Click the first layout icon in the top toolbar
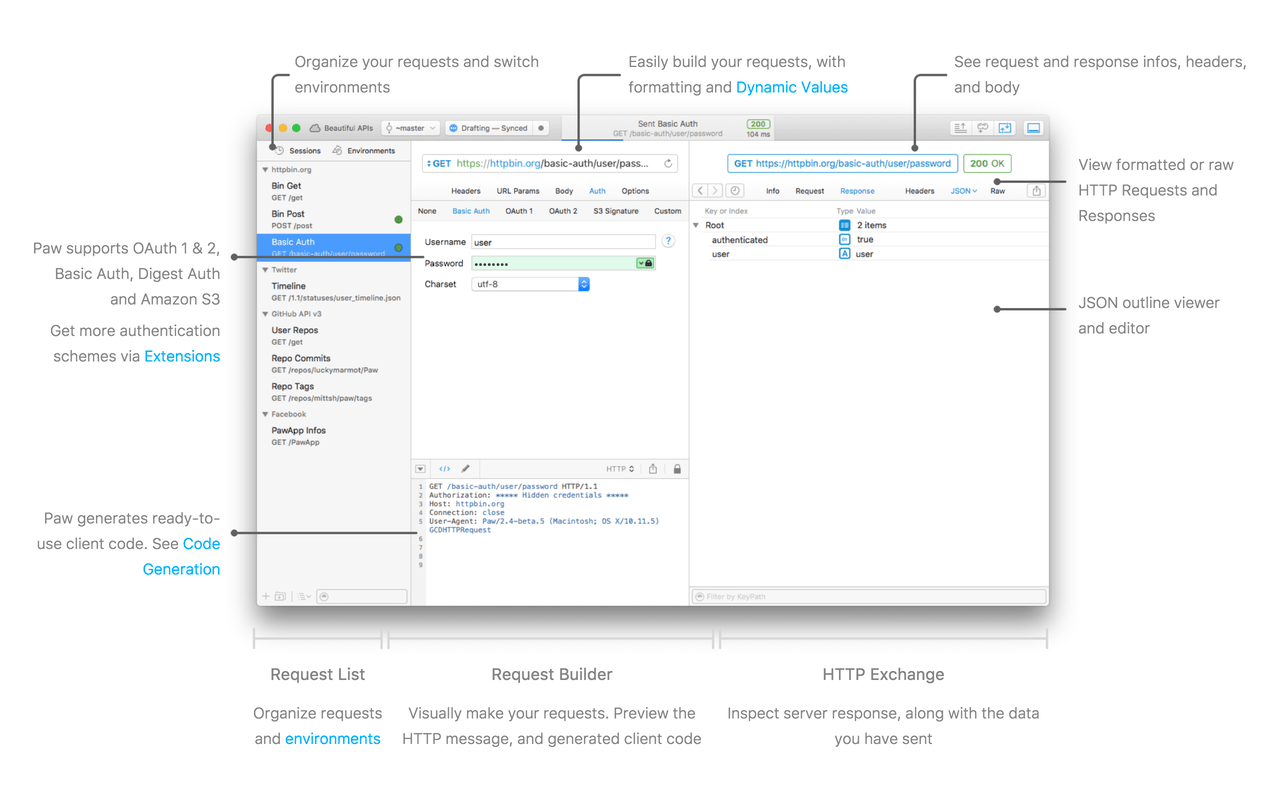This screenshot has height=800, width=1280. pyautogui.click(x=960, y=128)
